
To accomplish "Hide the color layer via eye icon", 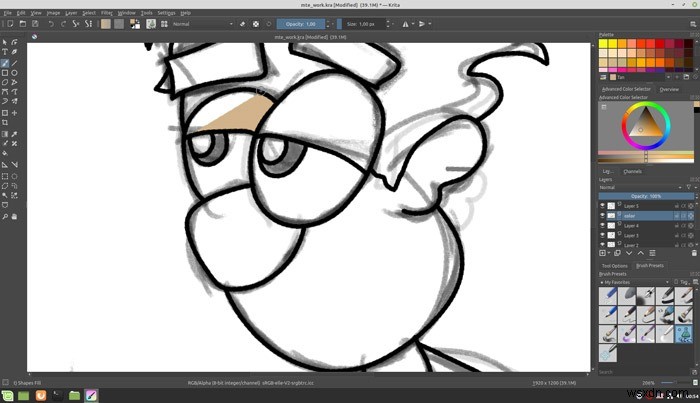I will tap(602, 216).
